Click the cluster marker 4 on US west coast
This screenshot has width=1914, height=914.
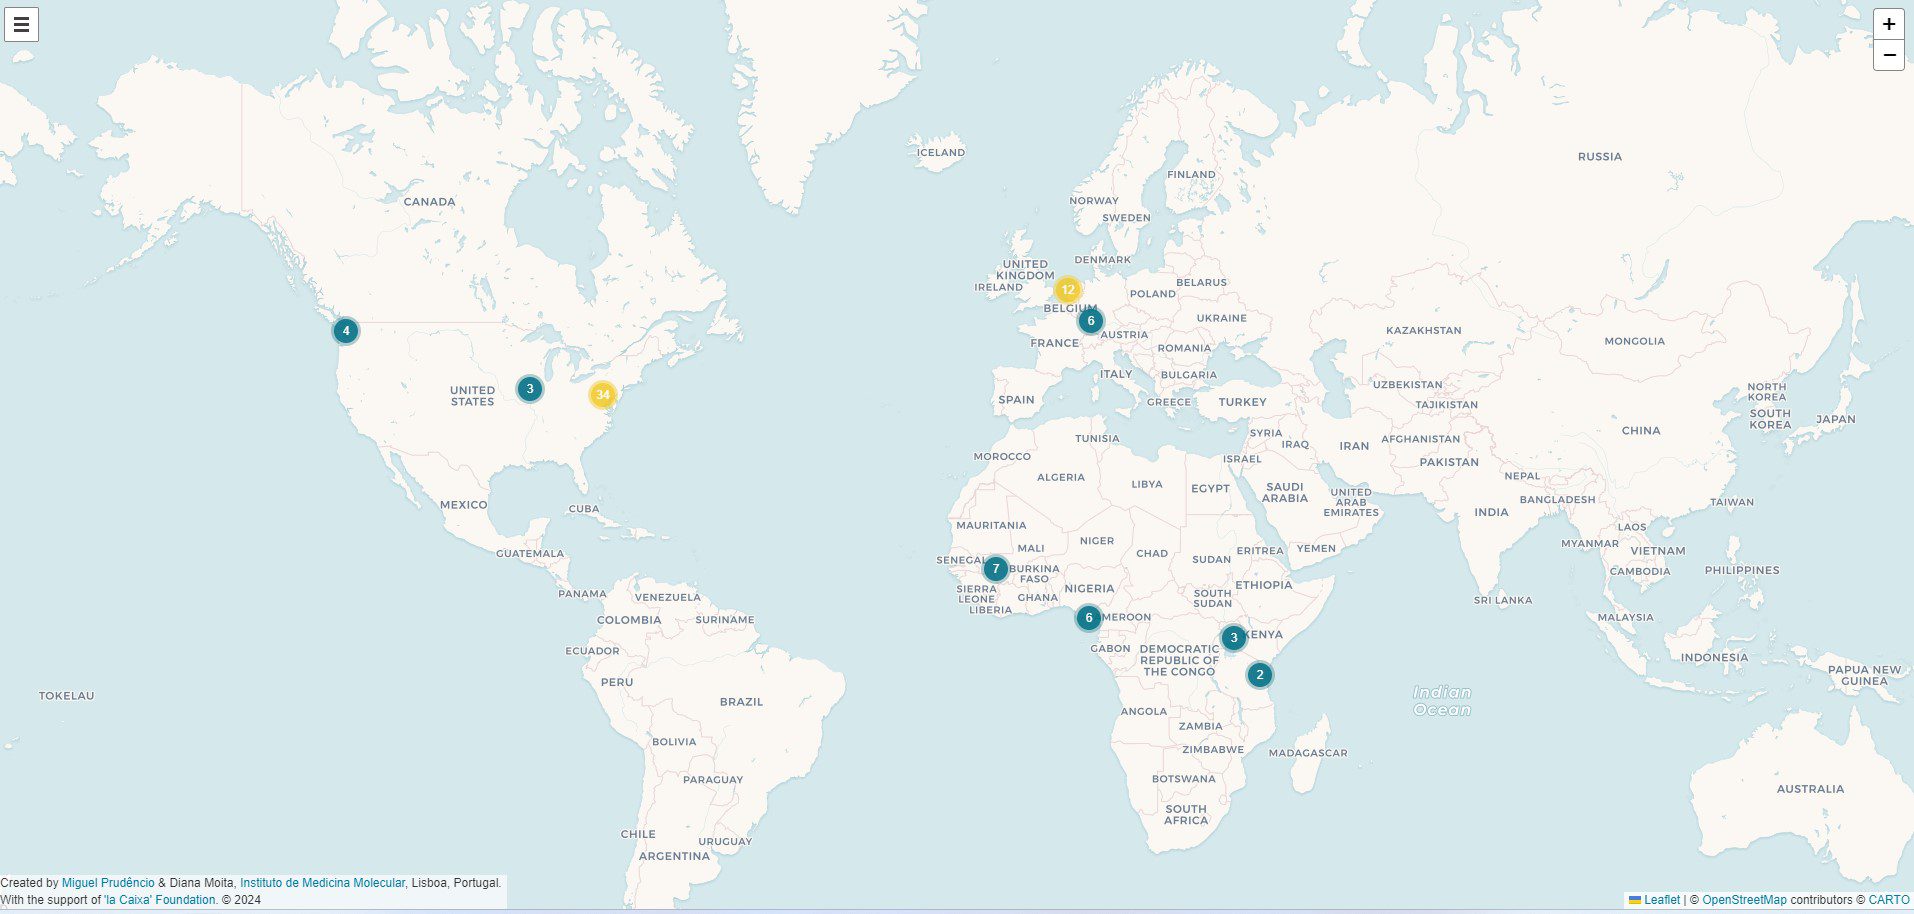345,331
